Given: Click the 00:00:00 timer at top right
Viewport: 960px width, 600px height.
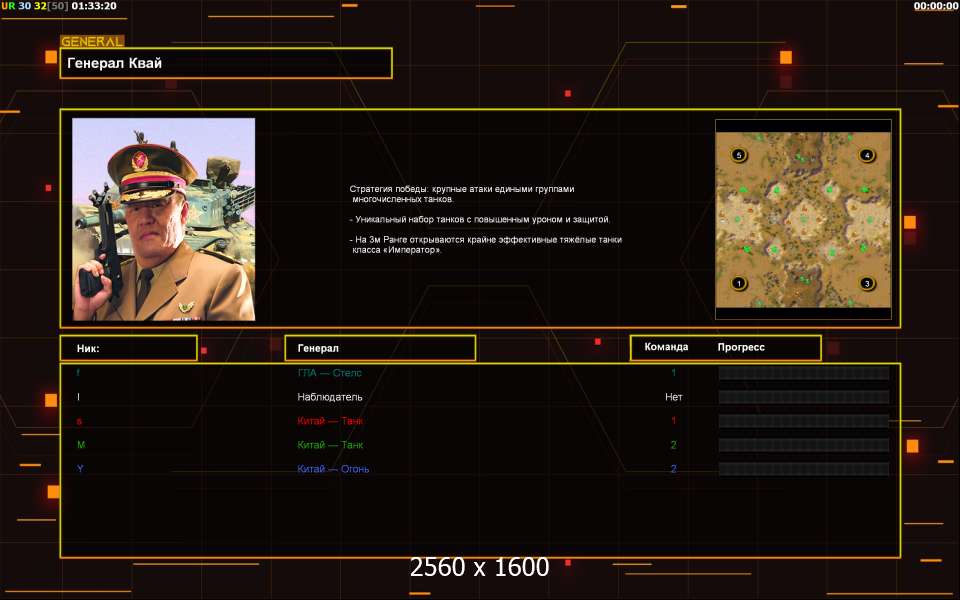Looking at the screenshot, I should point(935,6).
